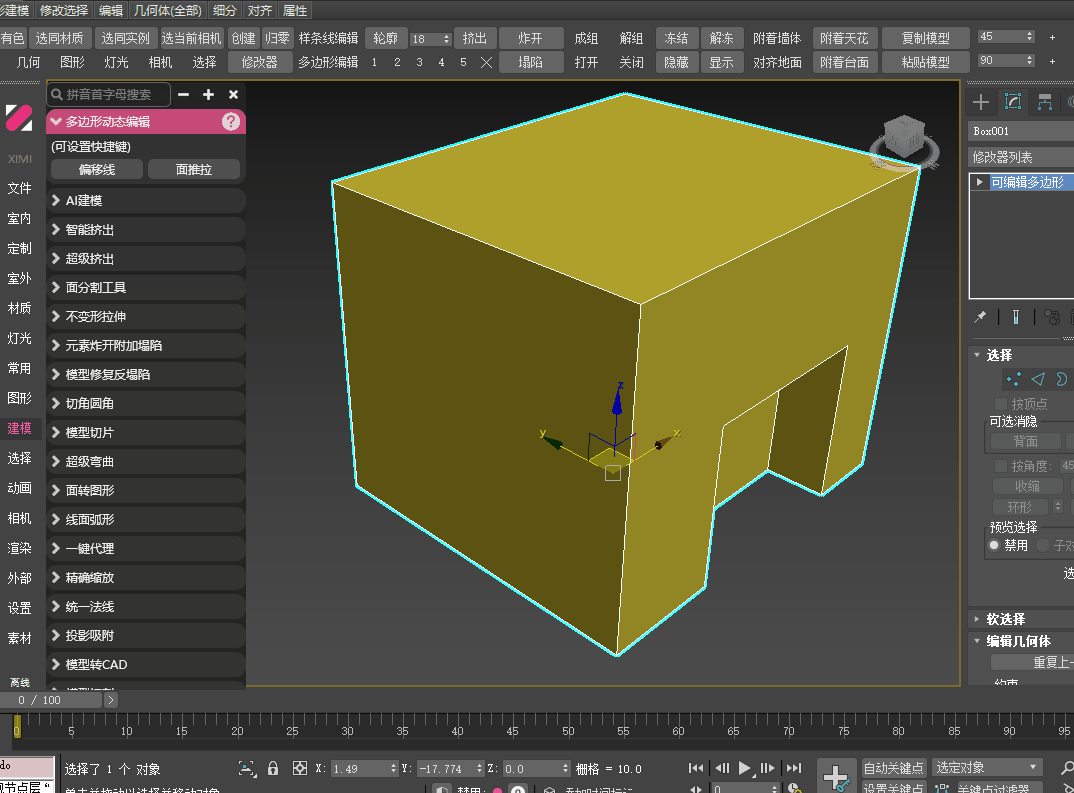Click the Hierarchy panel icon
This screenshot has height=793, width=1074.
[x=1045, y=102]
